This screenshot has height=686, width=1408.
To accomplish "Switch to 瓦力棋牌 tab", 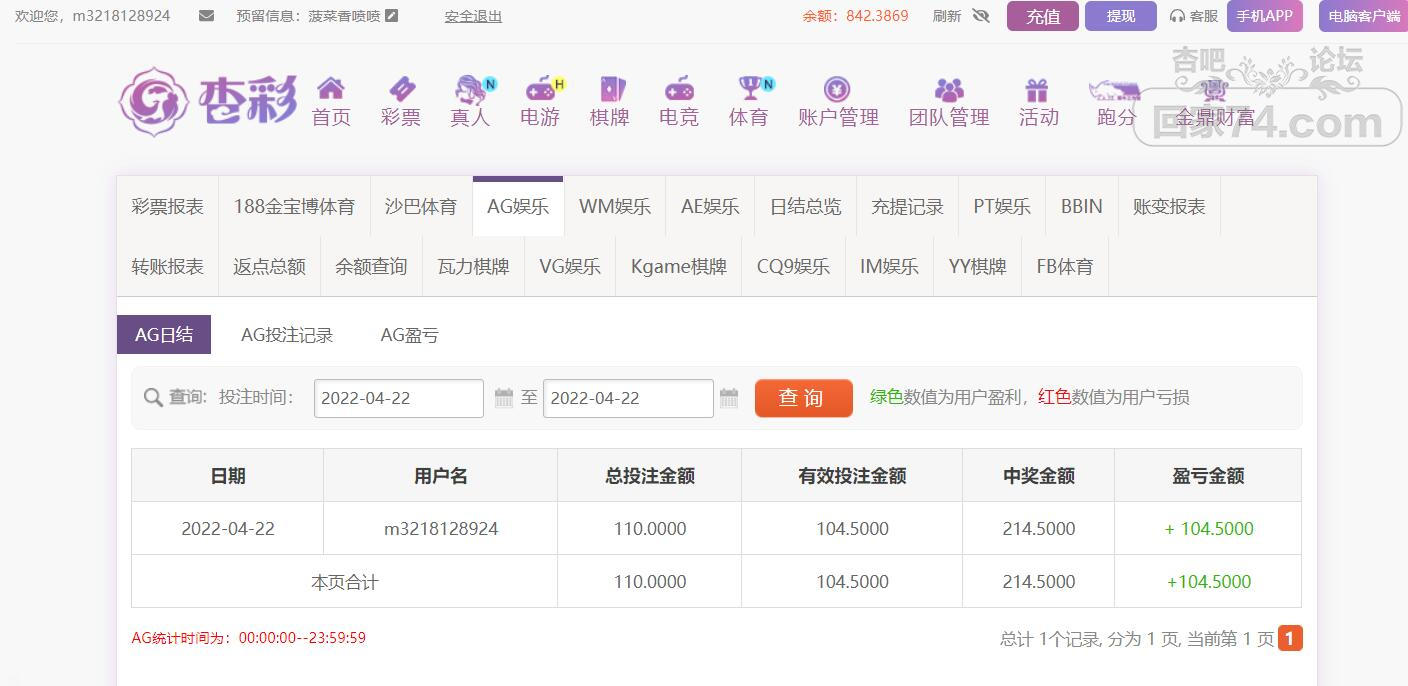I will pos(474,267).
